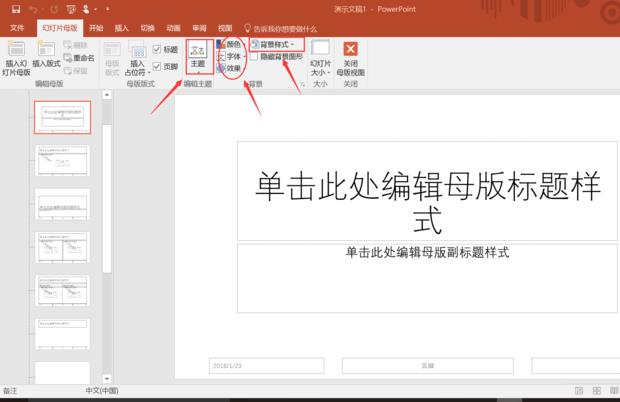Click the Notes (备注) button in status bar
The height and width of the screenshot is (402, 620).
coord(10,391)
